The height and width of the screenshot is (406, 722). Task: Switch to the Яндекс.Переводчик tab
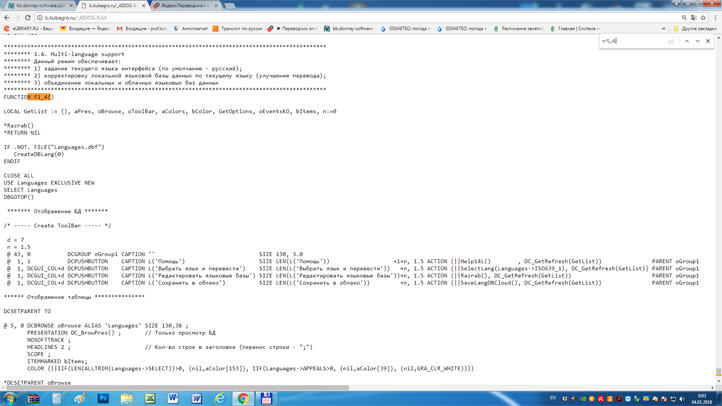tap(183, 5)
